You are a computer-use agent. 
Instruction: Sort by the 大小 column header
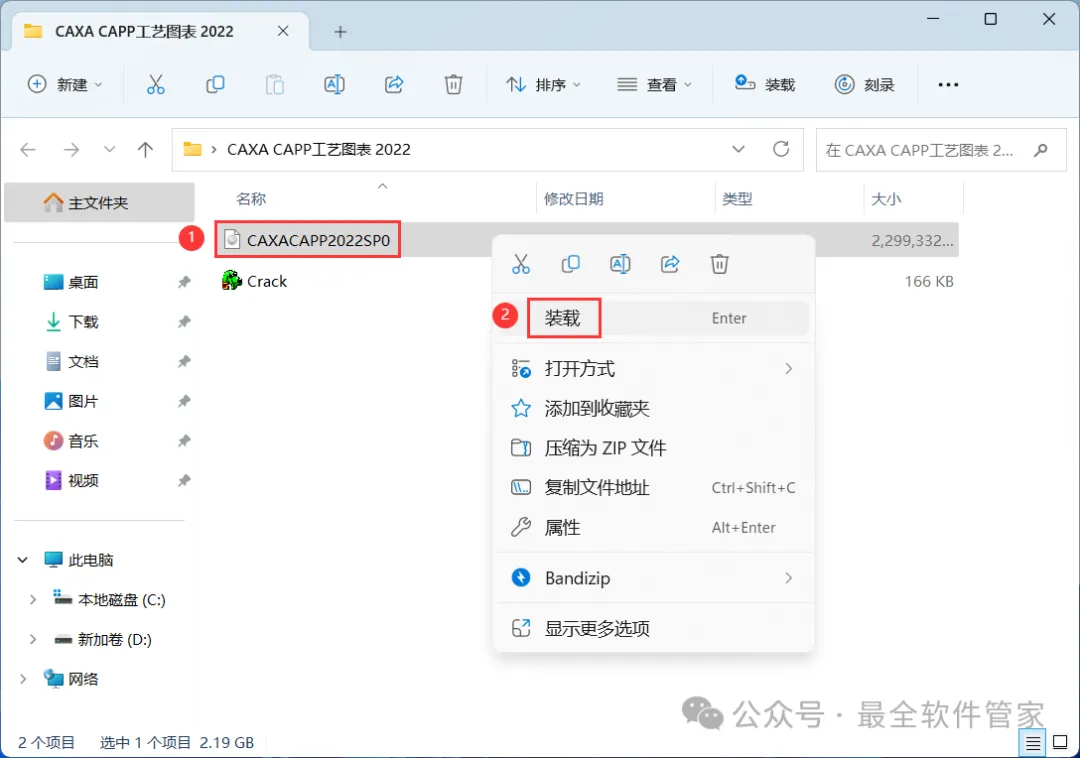(886, 199)
